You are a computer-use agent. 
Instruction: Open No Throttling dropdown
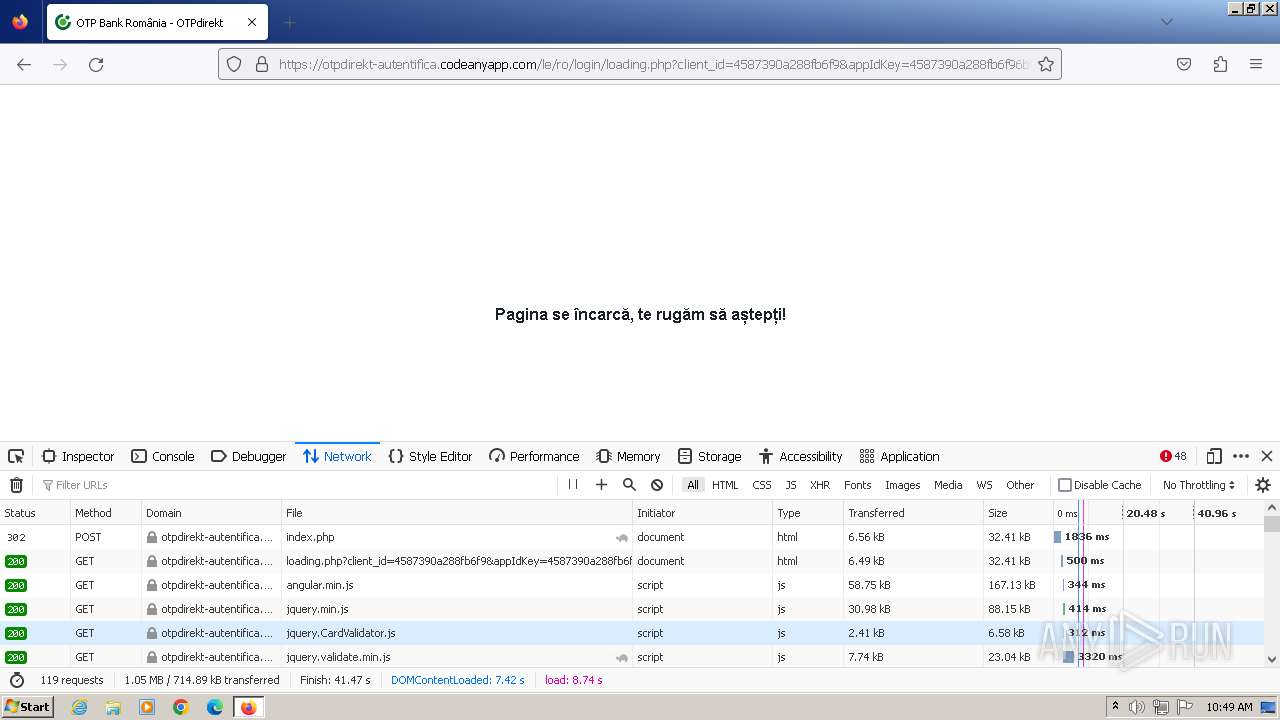tap(1199, 485)
